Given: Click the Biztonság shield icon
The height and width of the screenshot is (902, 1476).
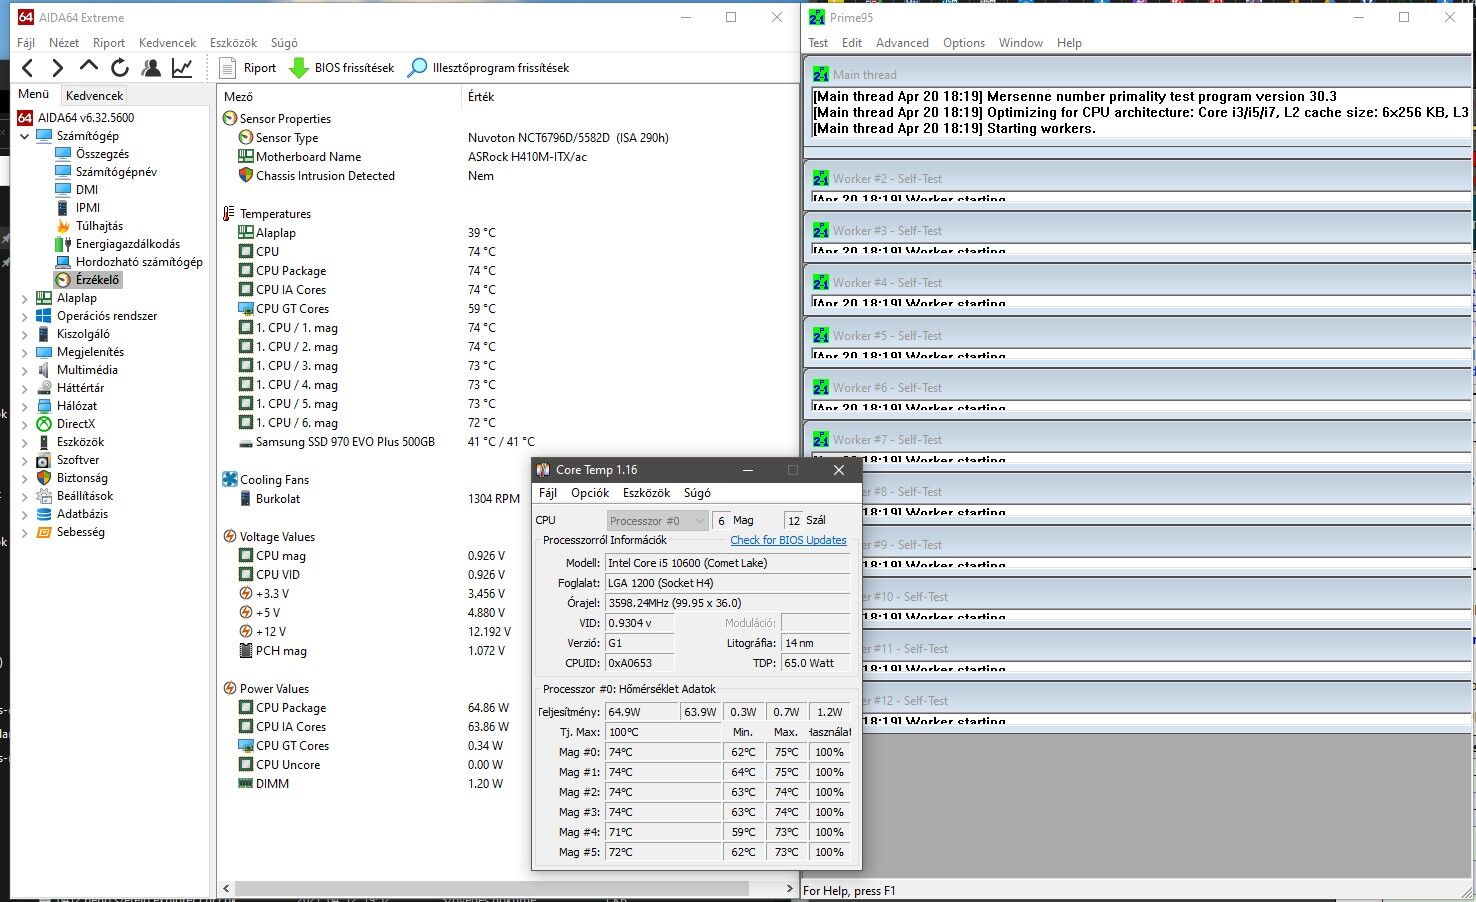Looking at the screenshot, I should click(43, 478).
